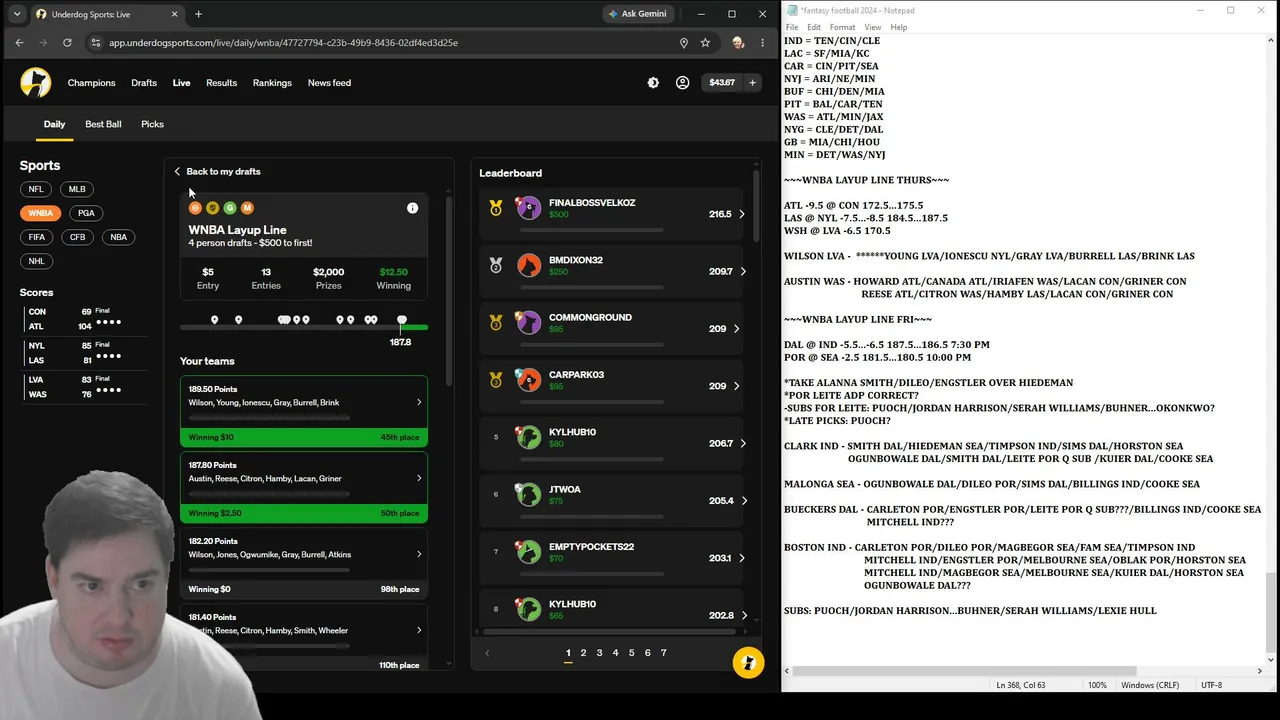
Task: Switch to the Picks tab
Action: click(x=152, y=124)
